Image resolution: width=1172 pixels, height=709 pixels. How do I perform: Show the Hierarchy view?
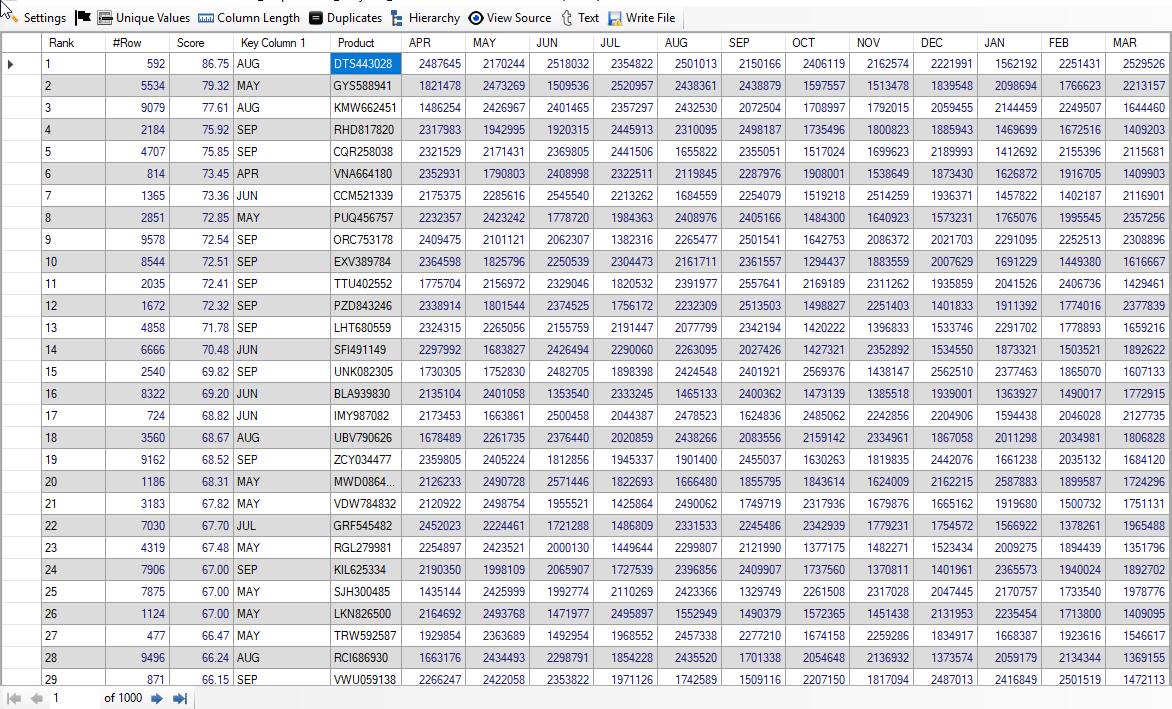tap(398, 18)
